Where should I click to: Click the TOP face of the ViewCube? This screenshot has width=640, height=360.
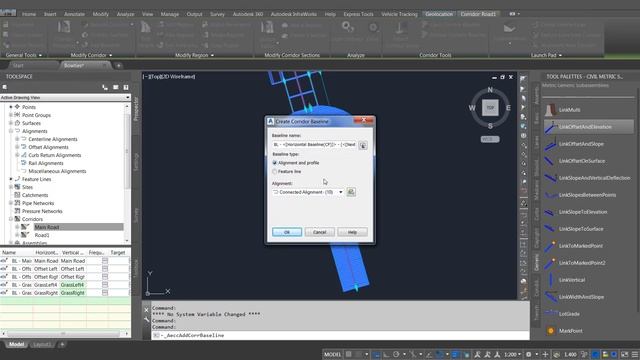click(490, 108)
